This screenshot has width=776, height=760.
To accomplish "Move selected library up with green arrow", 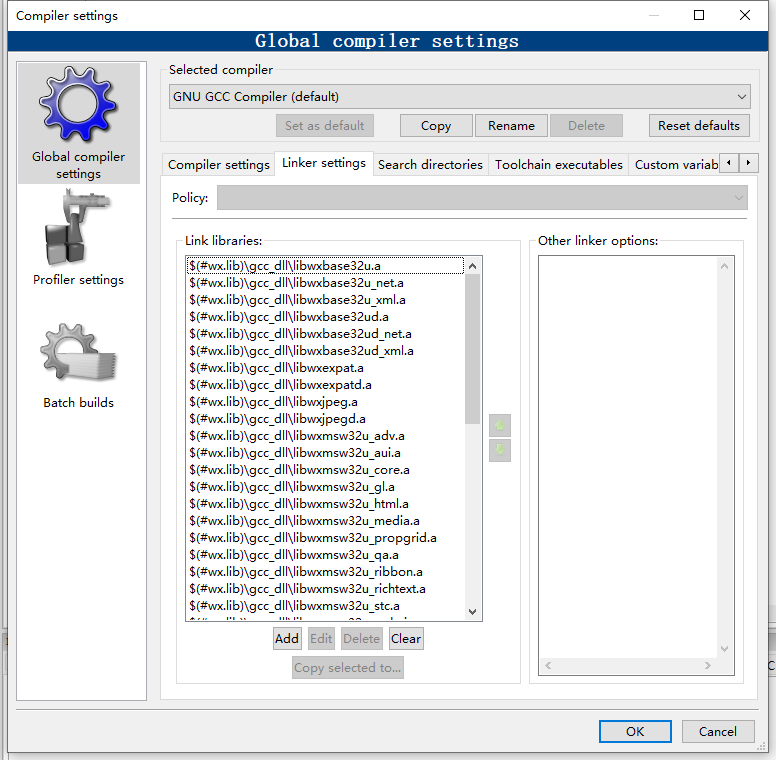I will (499, 426).
